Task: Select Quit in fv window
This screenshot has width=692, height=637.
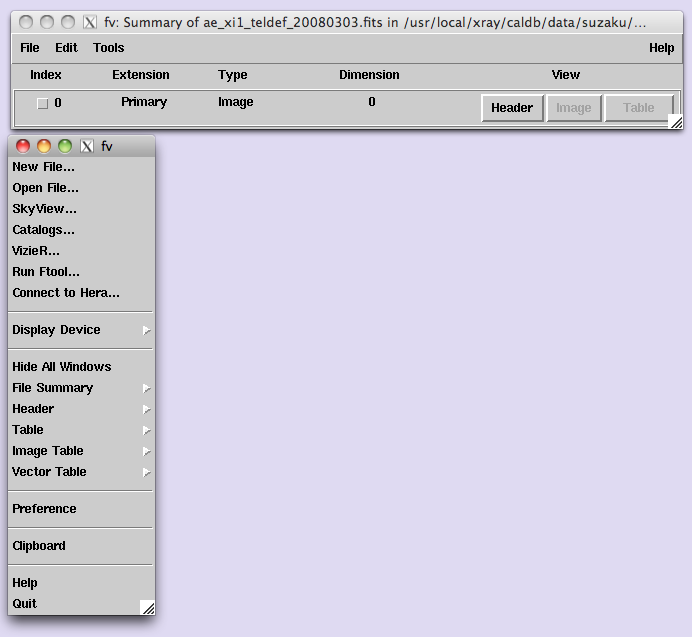Action: click(24, 603)
